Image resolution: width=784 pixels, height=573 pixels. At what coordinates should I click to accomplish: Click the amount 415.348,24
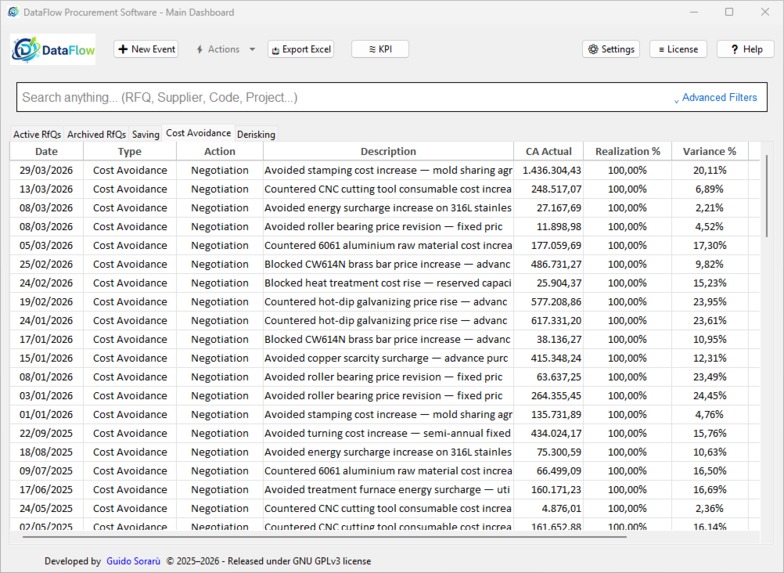point(556,358)
